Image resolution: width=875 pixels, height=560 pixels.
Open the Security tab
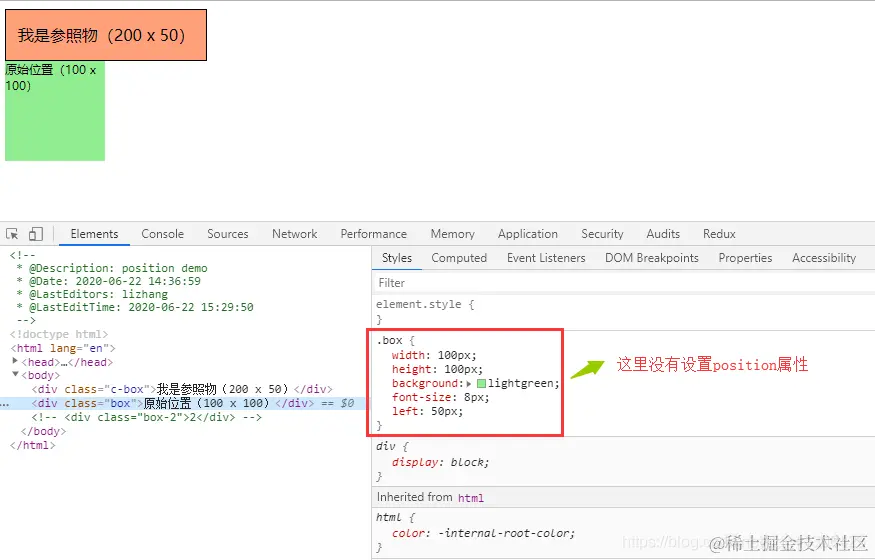pos(602,234)
